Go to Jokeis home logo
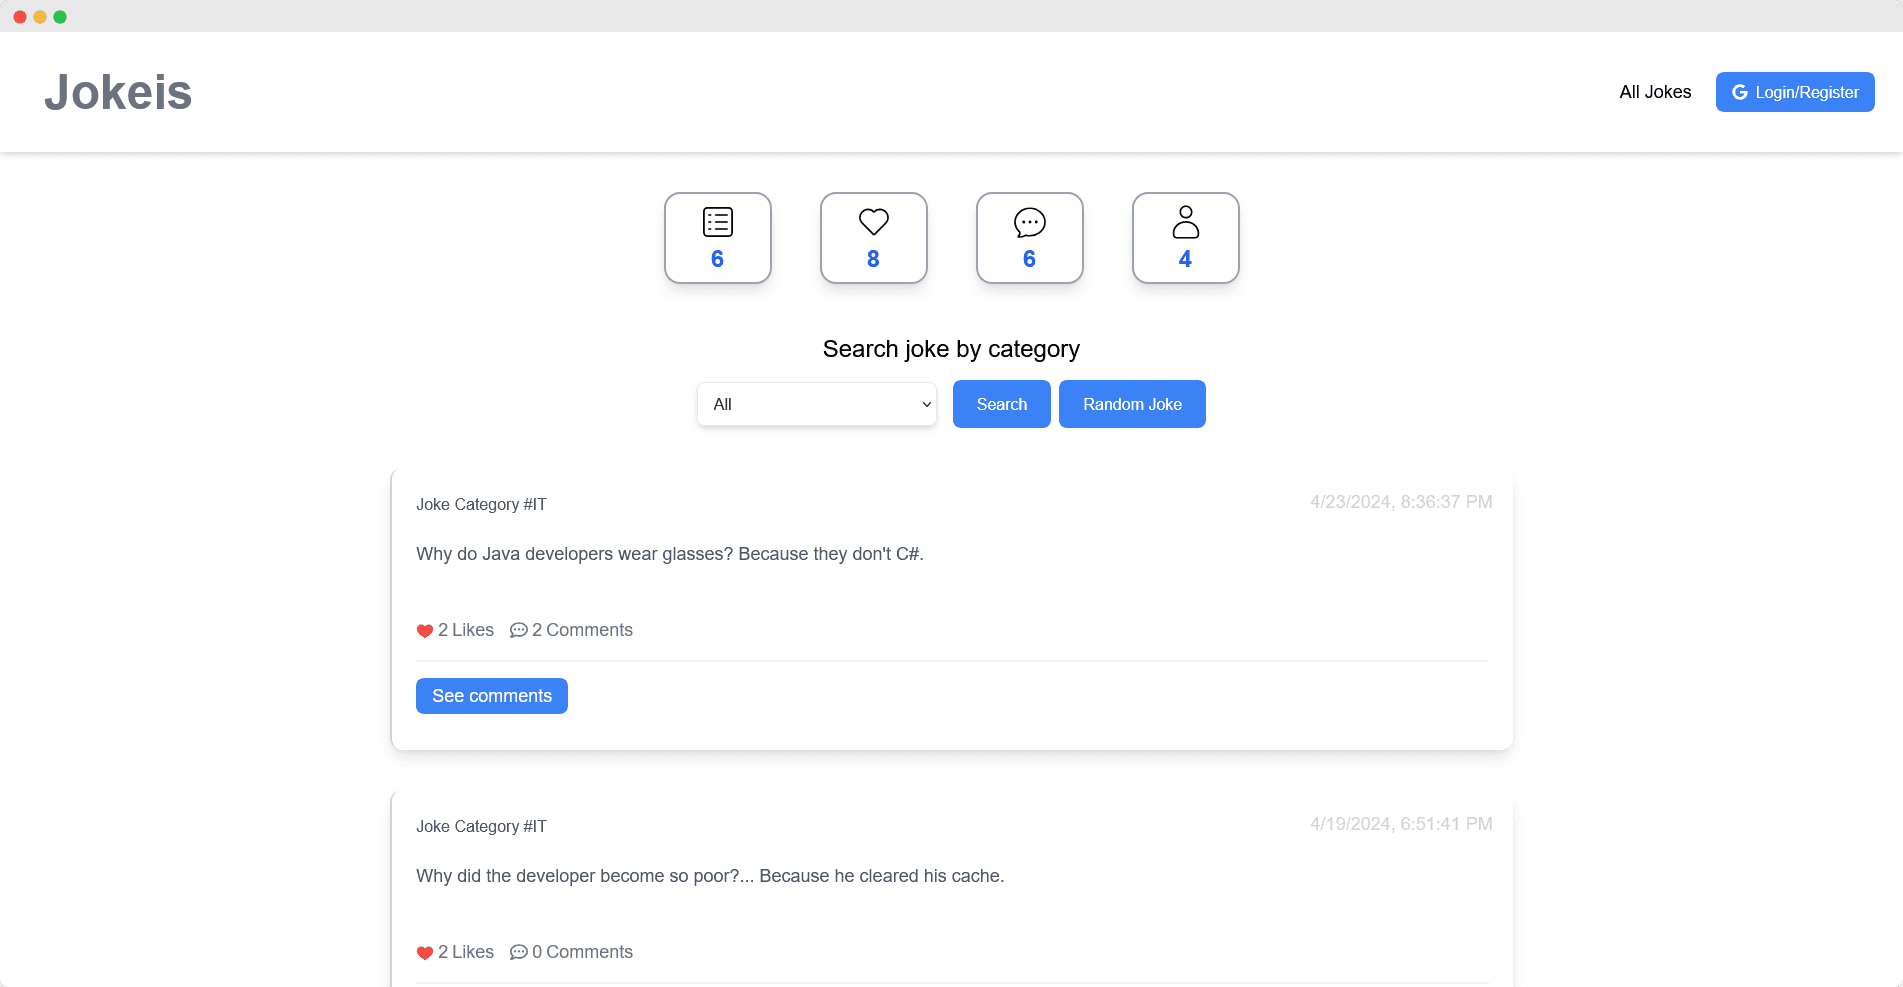This screenshot has height=987, width=1903. 118,92
